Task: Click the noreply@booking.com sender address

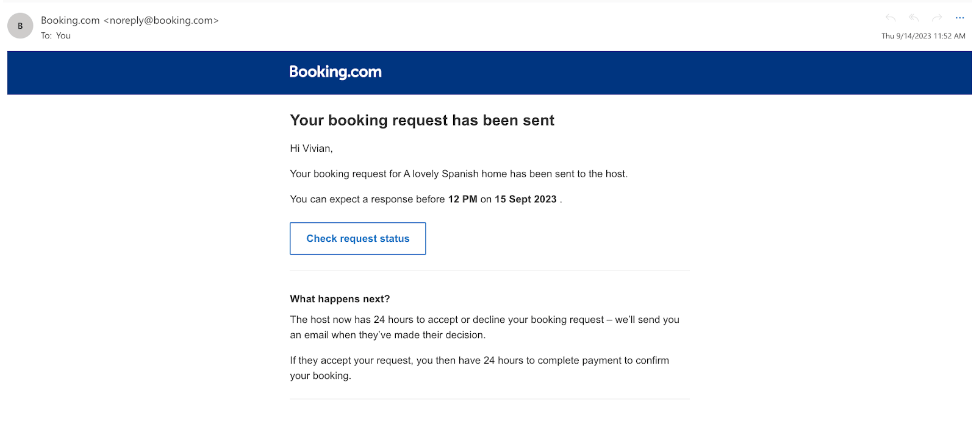Action: point(161,20)
